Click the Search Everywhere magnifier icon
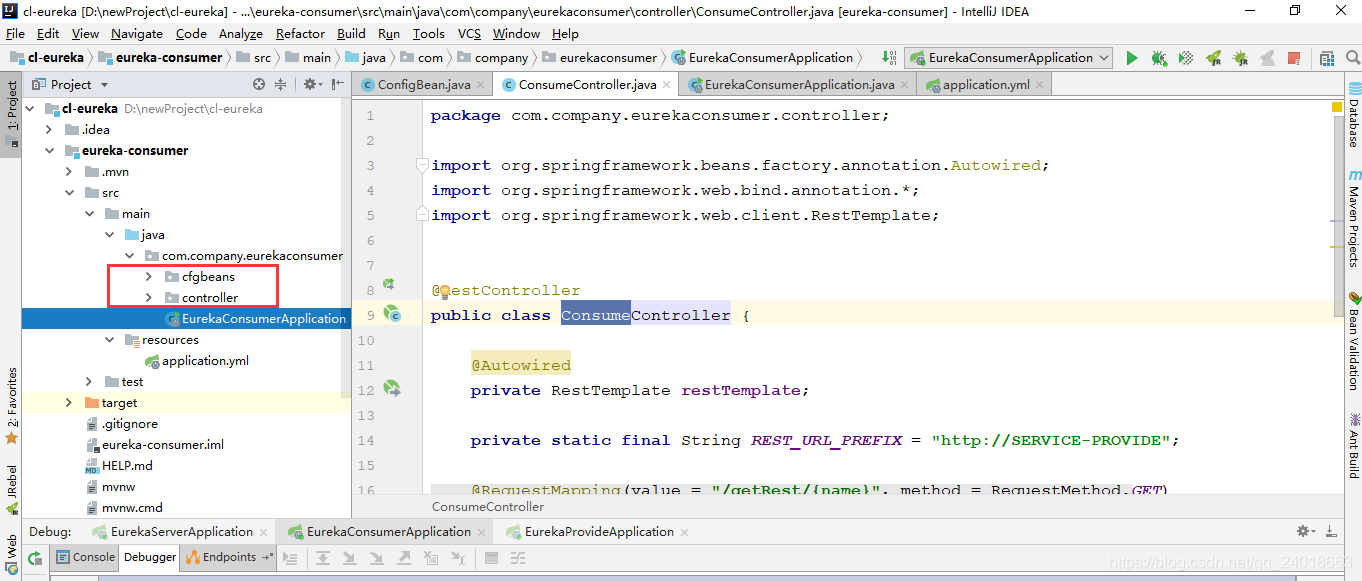This screenshot has height=581, width=1362. pyautogui.click(x=1352, y=58)
